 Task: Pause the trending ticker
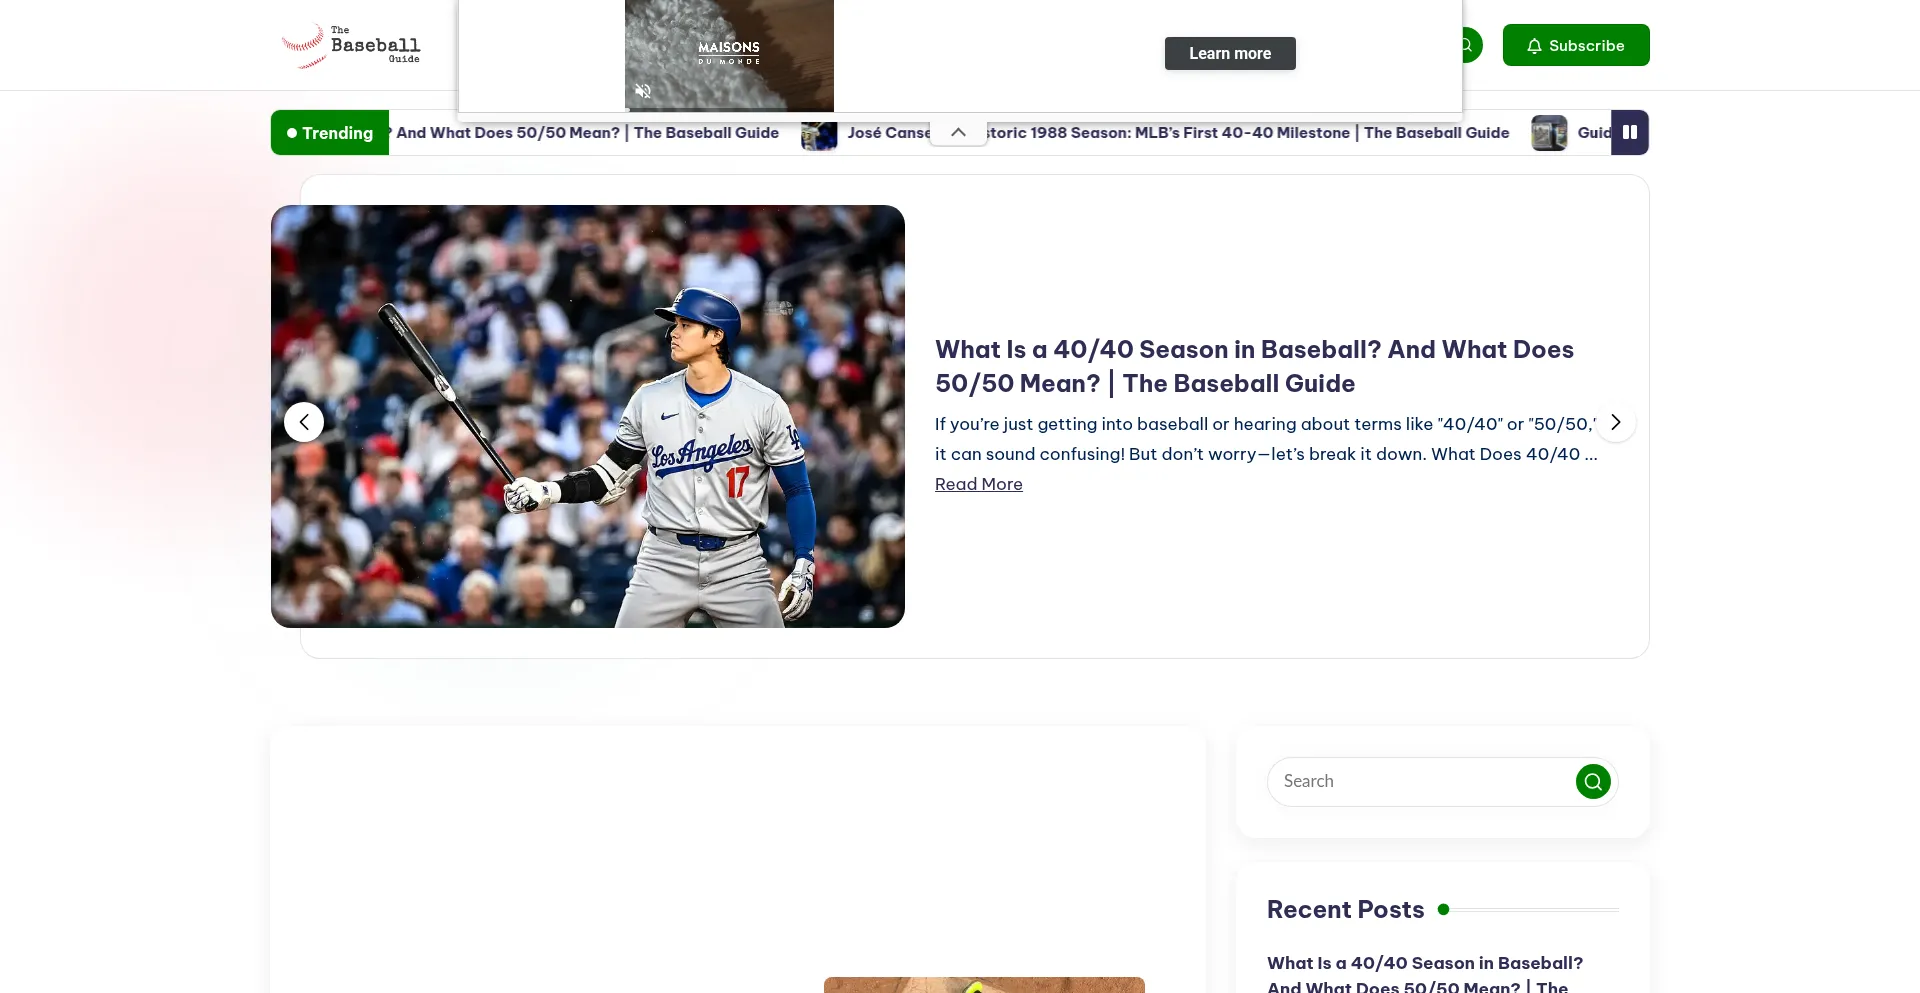[1630, 132]
